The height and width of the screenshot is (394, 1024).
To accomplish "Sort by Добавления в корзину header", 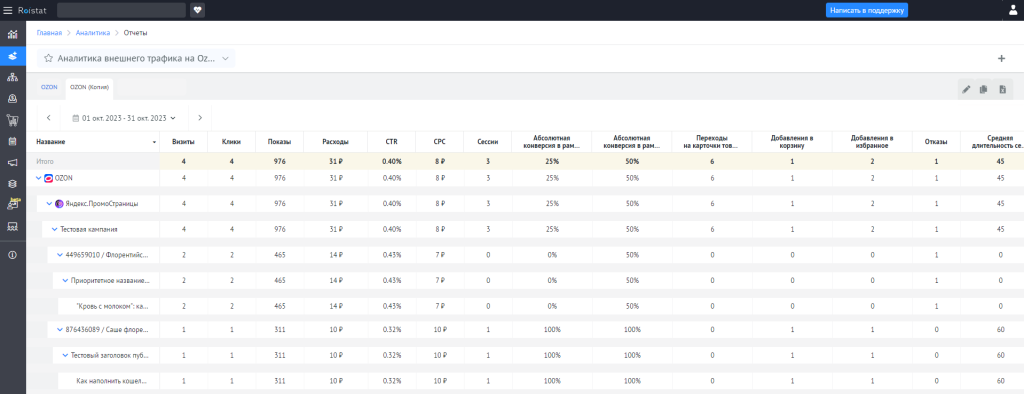I will coord(792,142).
